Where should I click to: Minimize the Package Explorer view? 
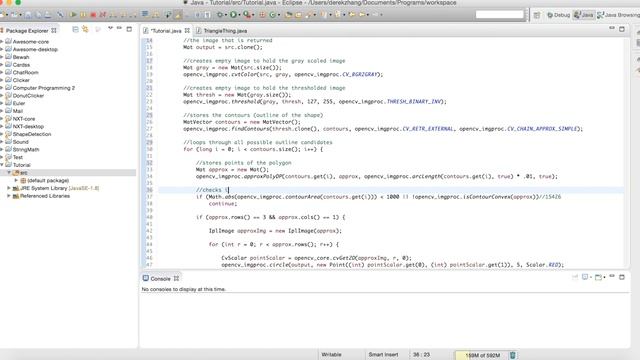[x=119, y=29]
